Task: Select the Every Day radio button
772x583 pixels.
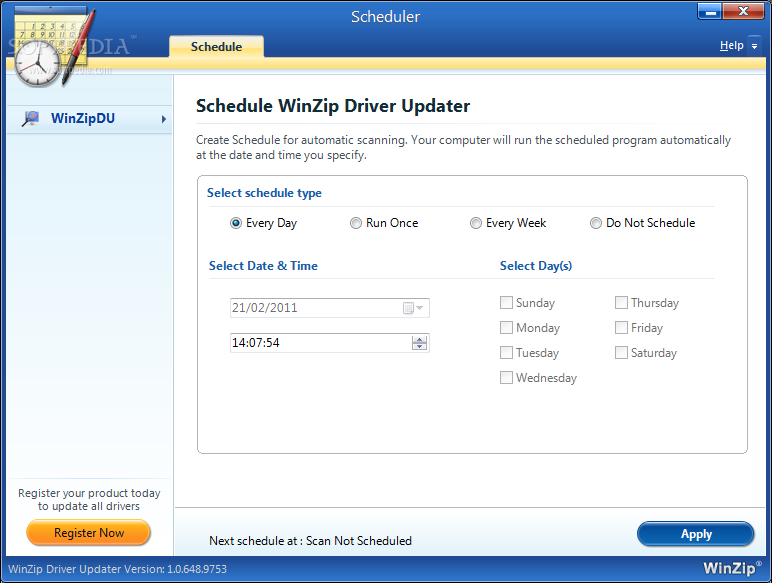Action: tap(236, 223)
